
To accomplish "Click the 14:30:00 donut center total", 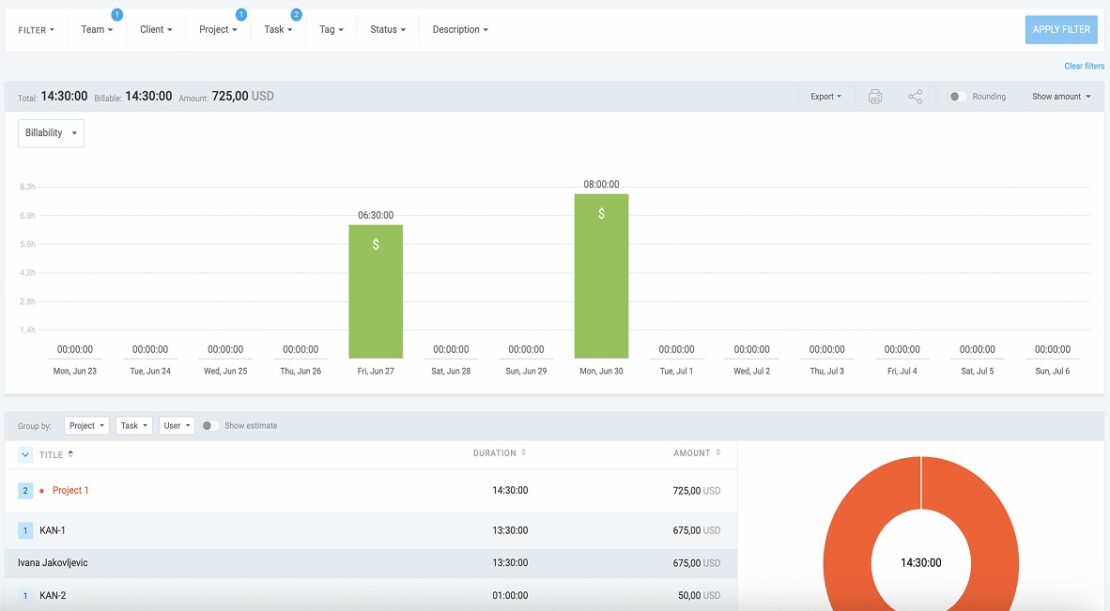I will coord(921,563).
